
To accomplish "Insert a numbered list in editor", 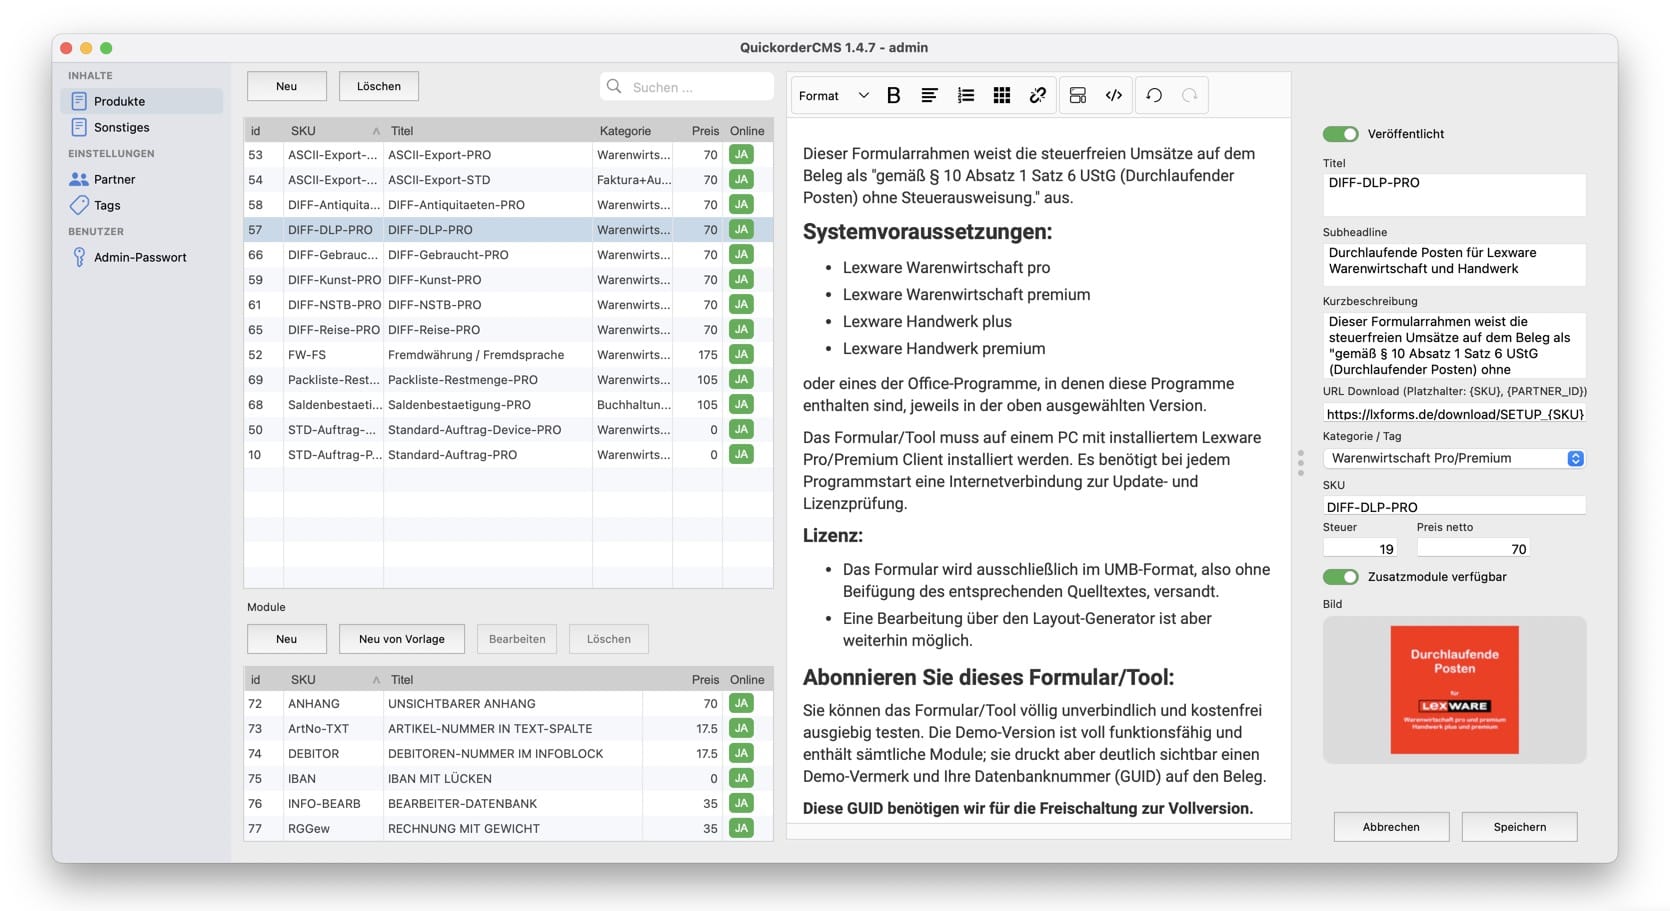I will coord(965,96).
